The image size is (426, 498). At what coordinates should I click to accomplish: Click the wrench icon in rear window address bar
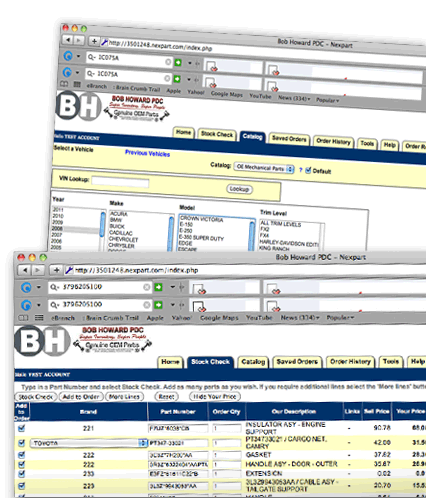(104, 42)
